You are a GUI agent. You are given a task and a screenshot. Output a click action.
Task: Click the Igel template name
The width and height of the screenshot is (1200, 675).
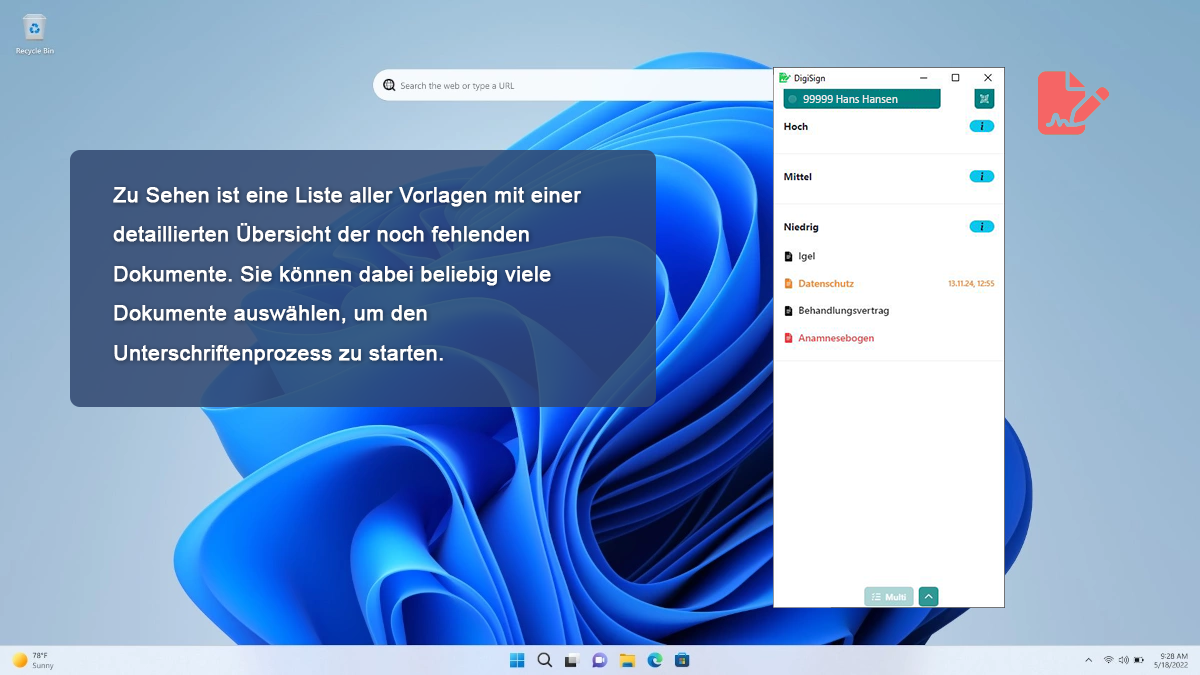click(x=807, y=256)
